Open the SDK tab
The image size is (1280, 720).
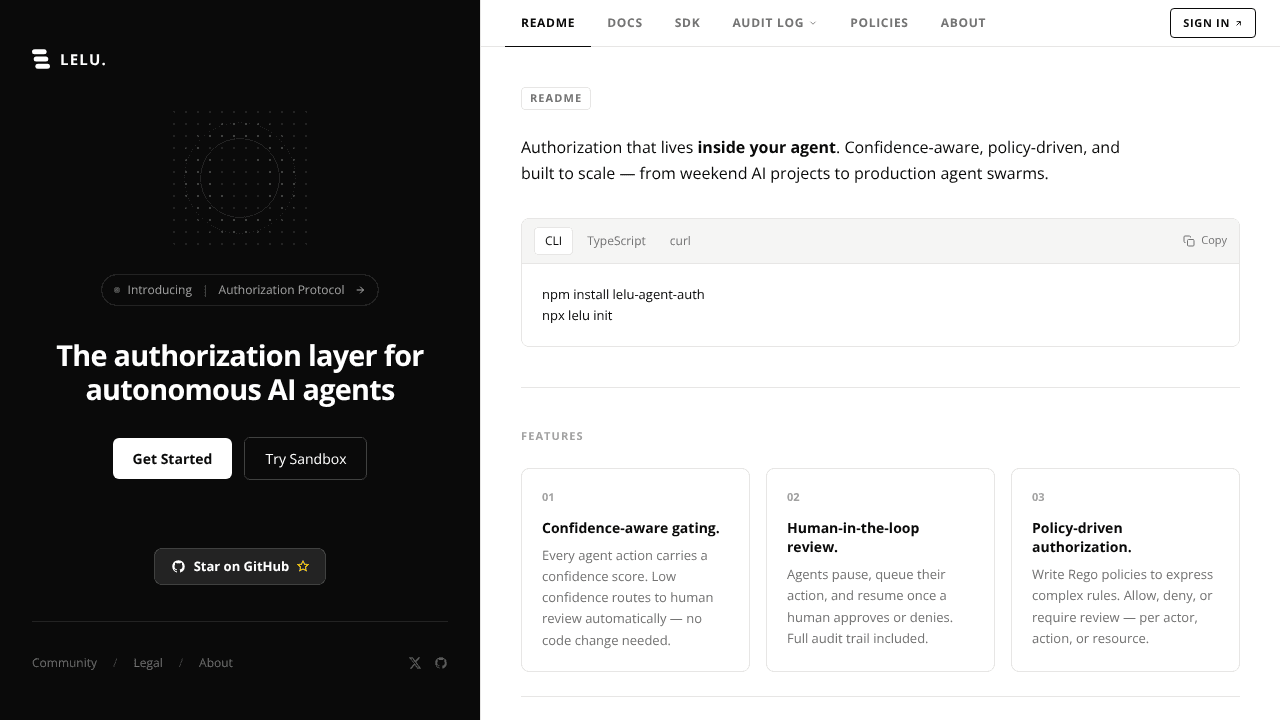[x=688, y=23]
